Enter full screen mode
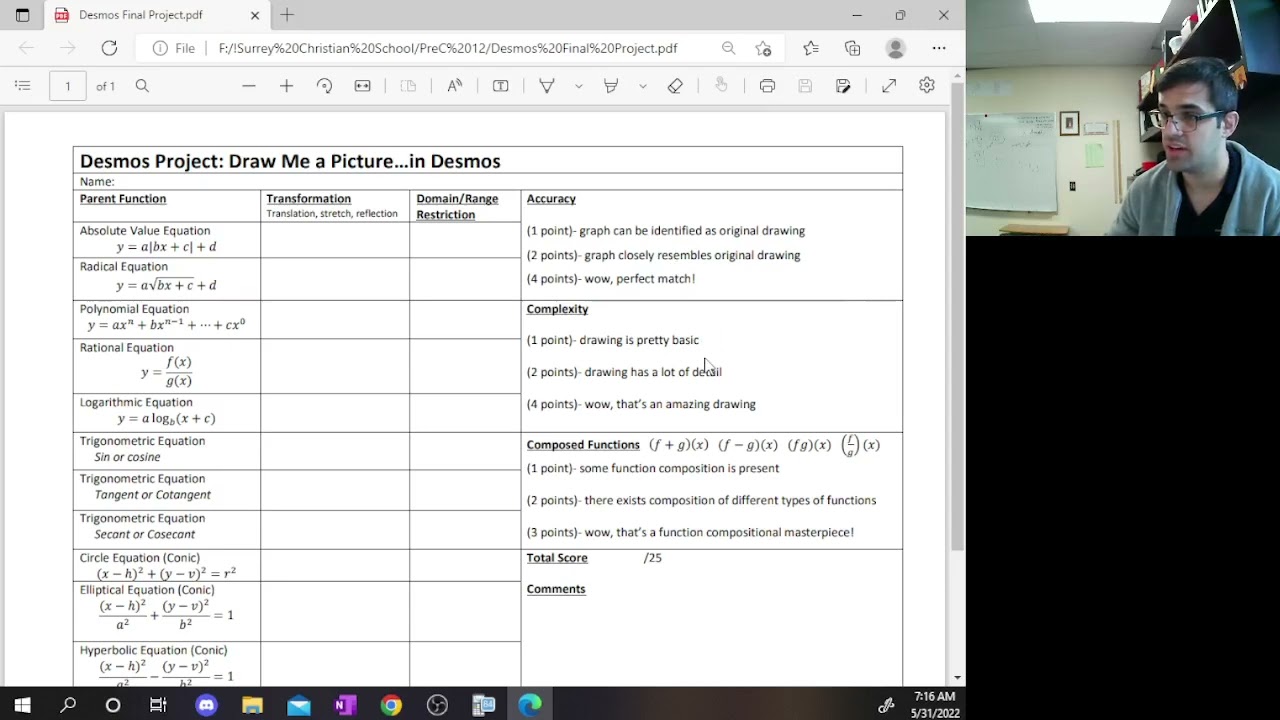The width and height of the screenshot is (1280, 720). (889, 86)
